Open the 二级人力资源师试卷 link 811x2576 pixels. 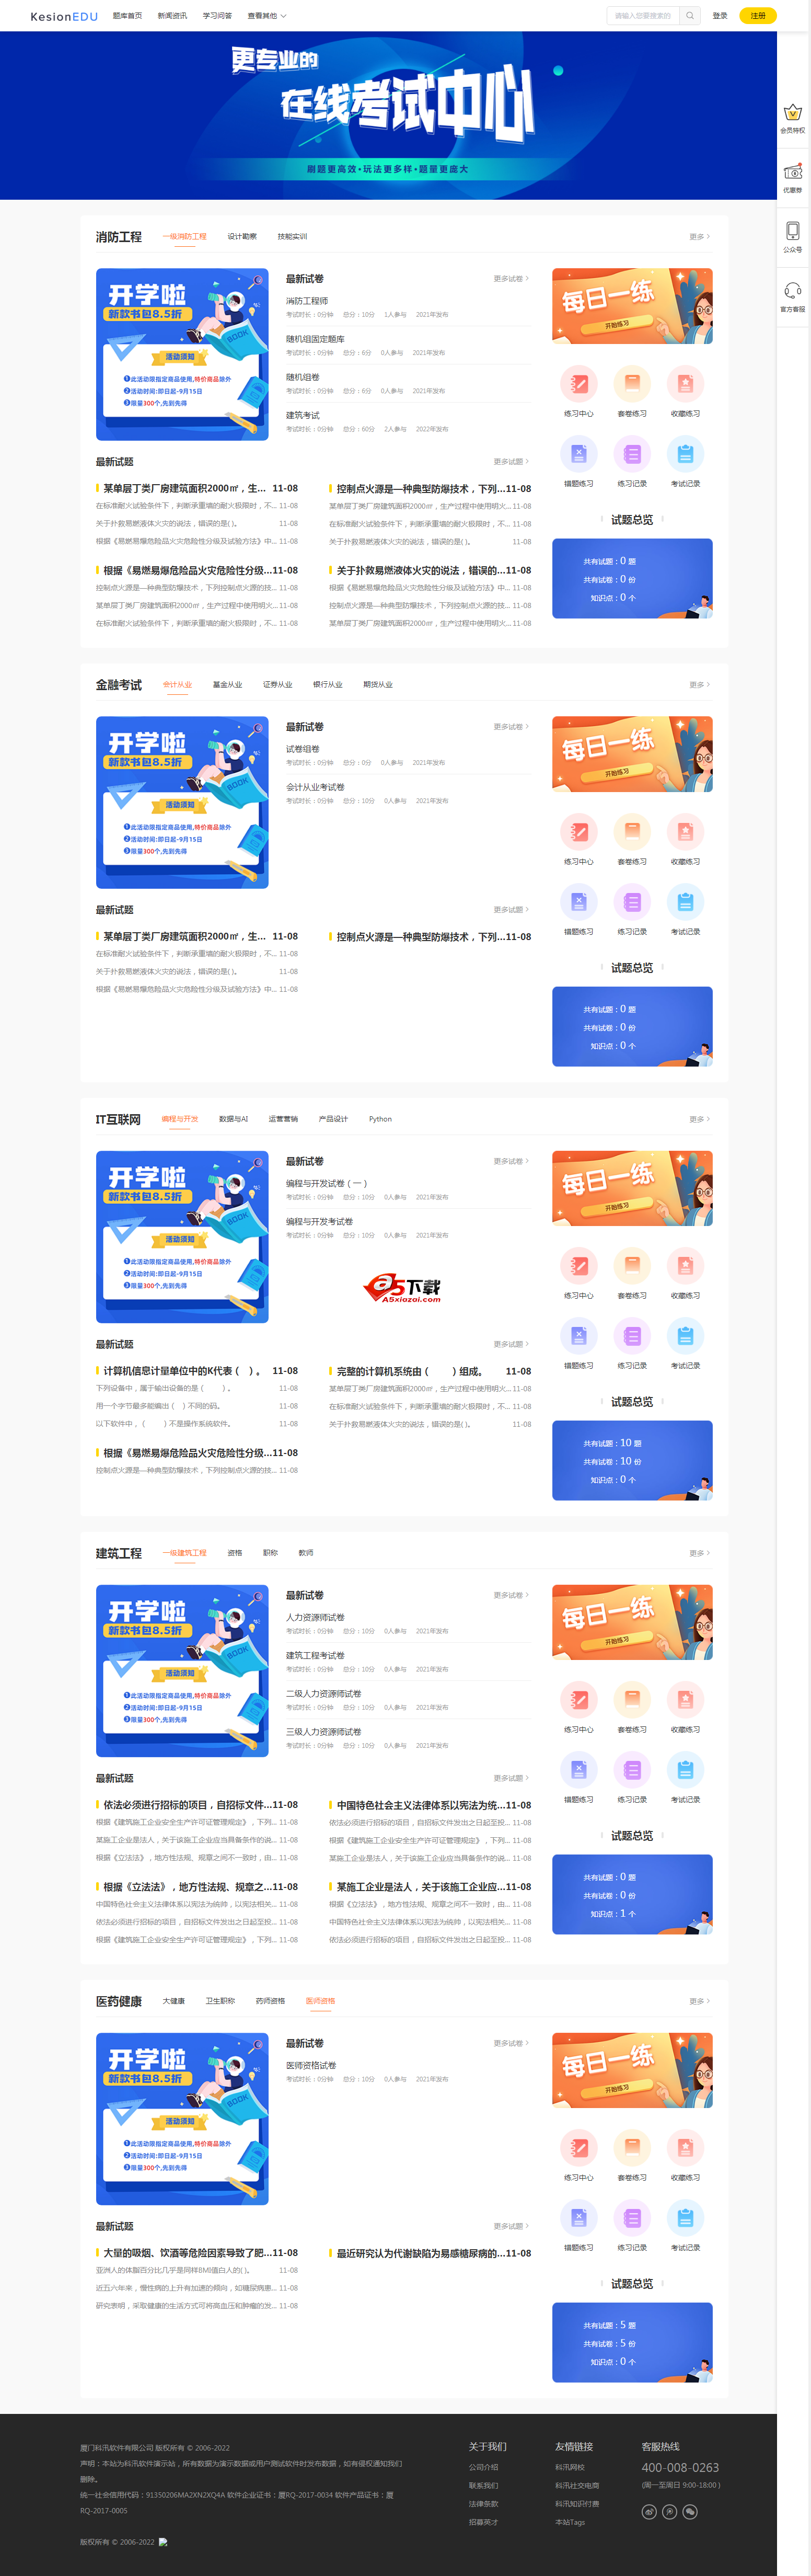324,1693
